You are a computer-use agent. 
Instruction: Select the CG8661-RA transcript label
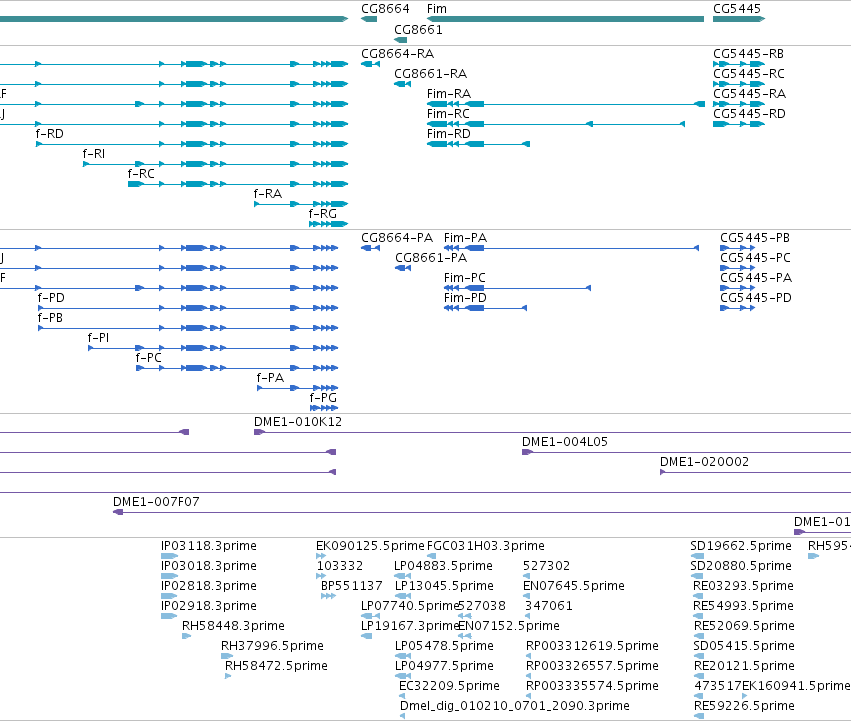pyautogui.click(x=430, y=74)
